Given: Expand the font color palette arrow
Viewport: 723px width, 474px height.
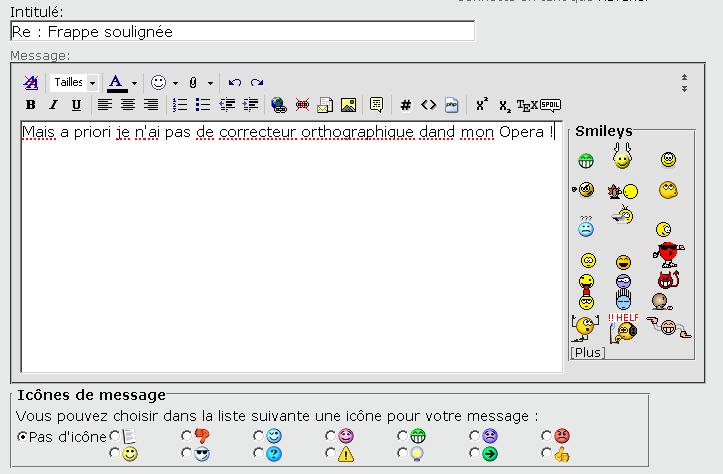Looking at the screenshot, I should pos(134,83).
